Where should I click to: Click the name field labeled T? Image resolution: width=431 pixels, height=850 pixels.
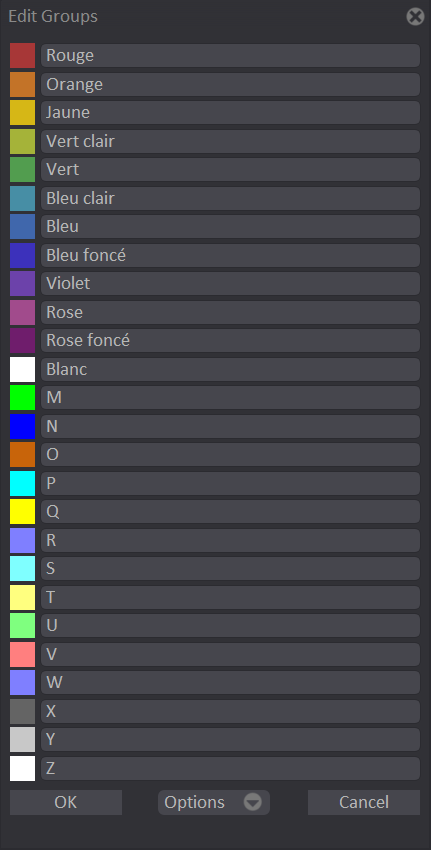pos(230,597)
